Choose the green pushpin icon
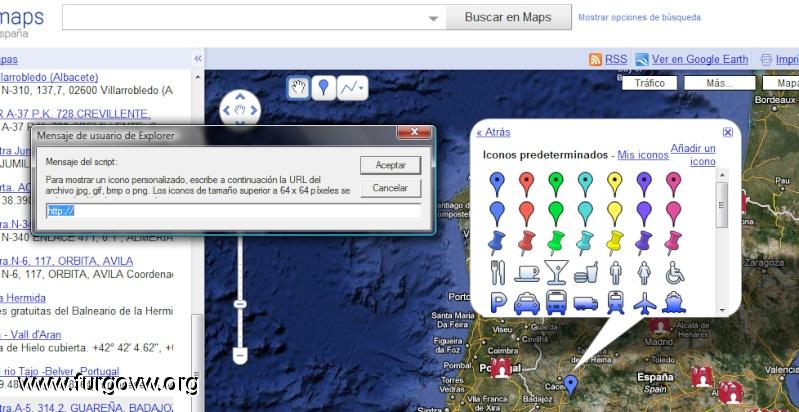 [x=556, y=243]
